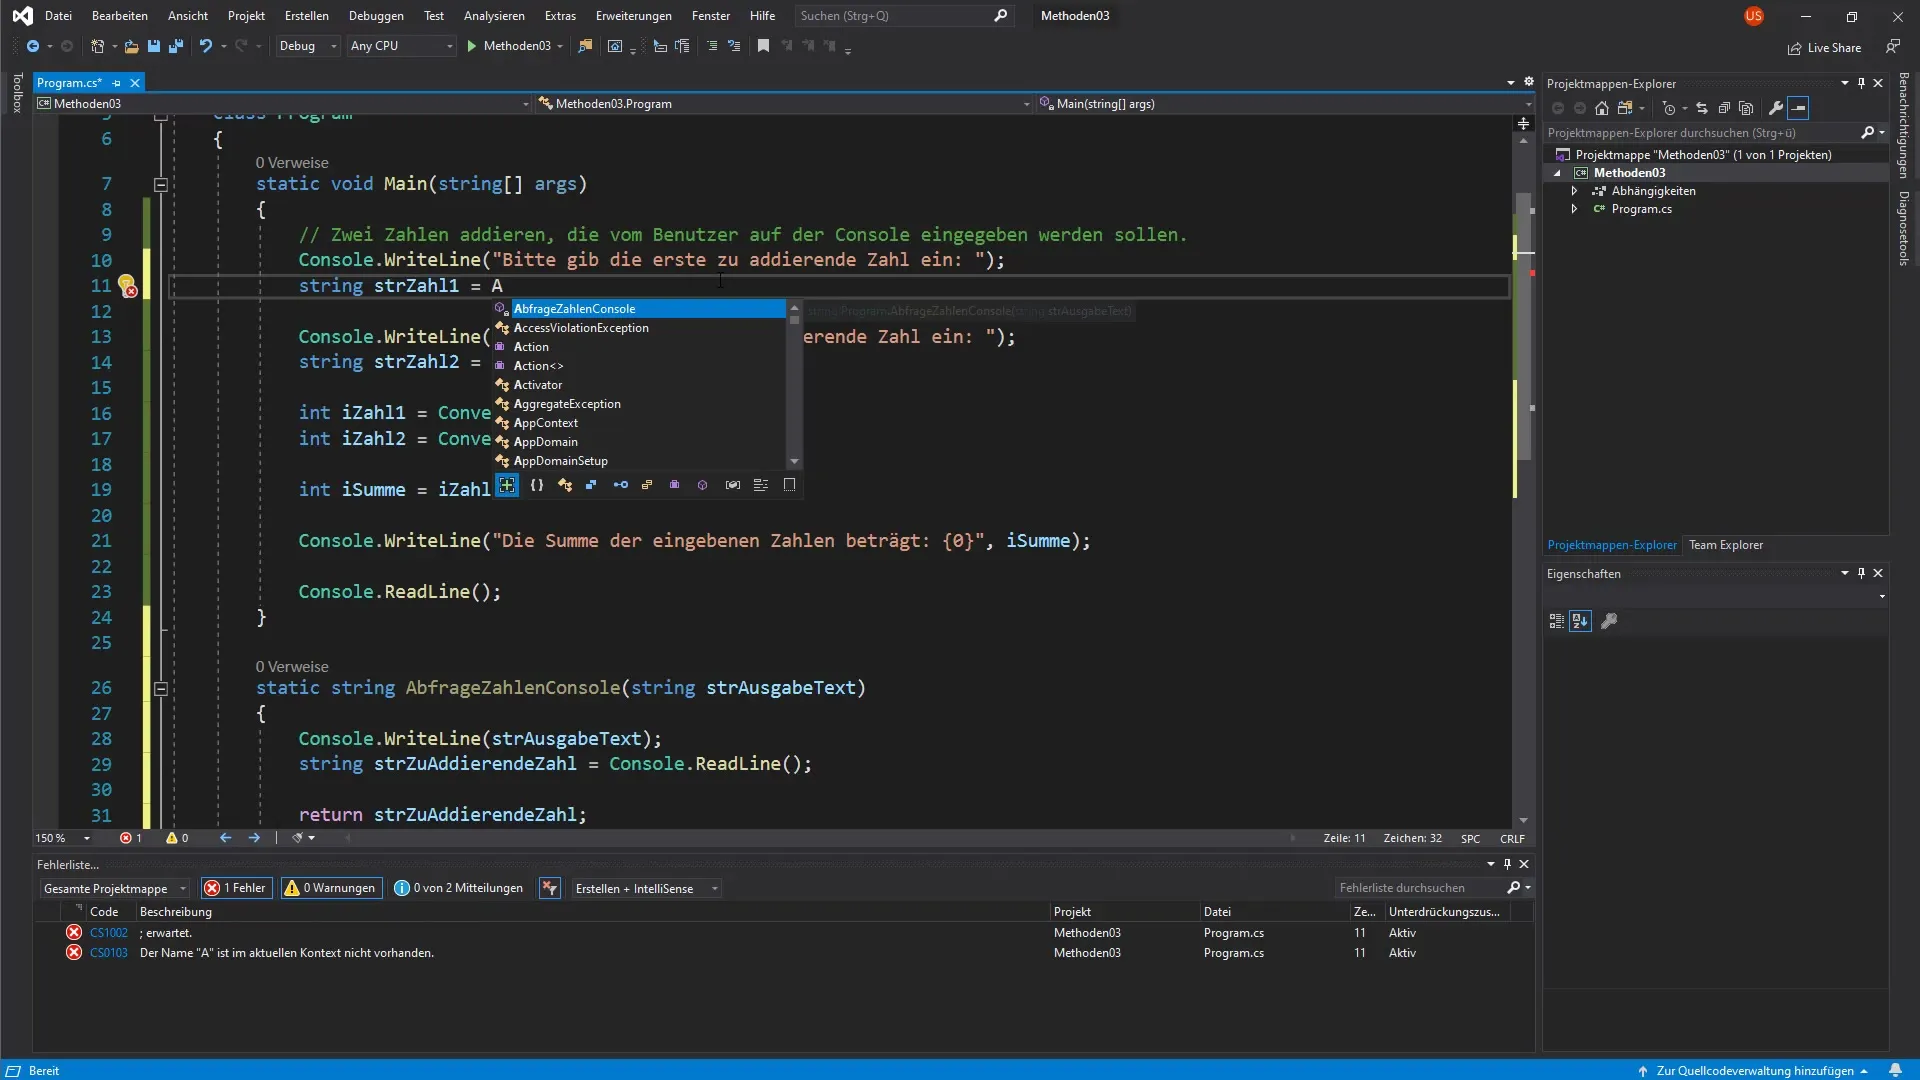Click the CS0103 error code link
Screen dimensions: 1920x1080
pyautogui.click(x=109, y=953)
